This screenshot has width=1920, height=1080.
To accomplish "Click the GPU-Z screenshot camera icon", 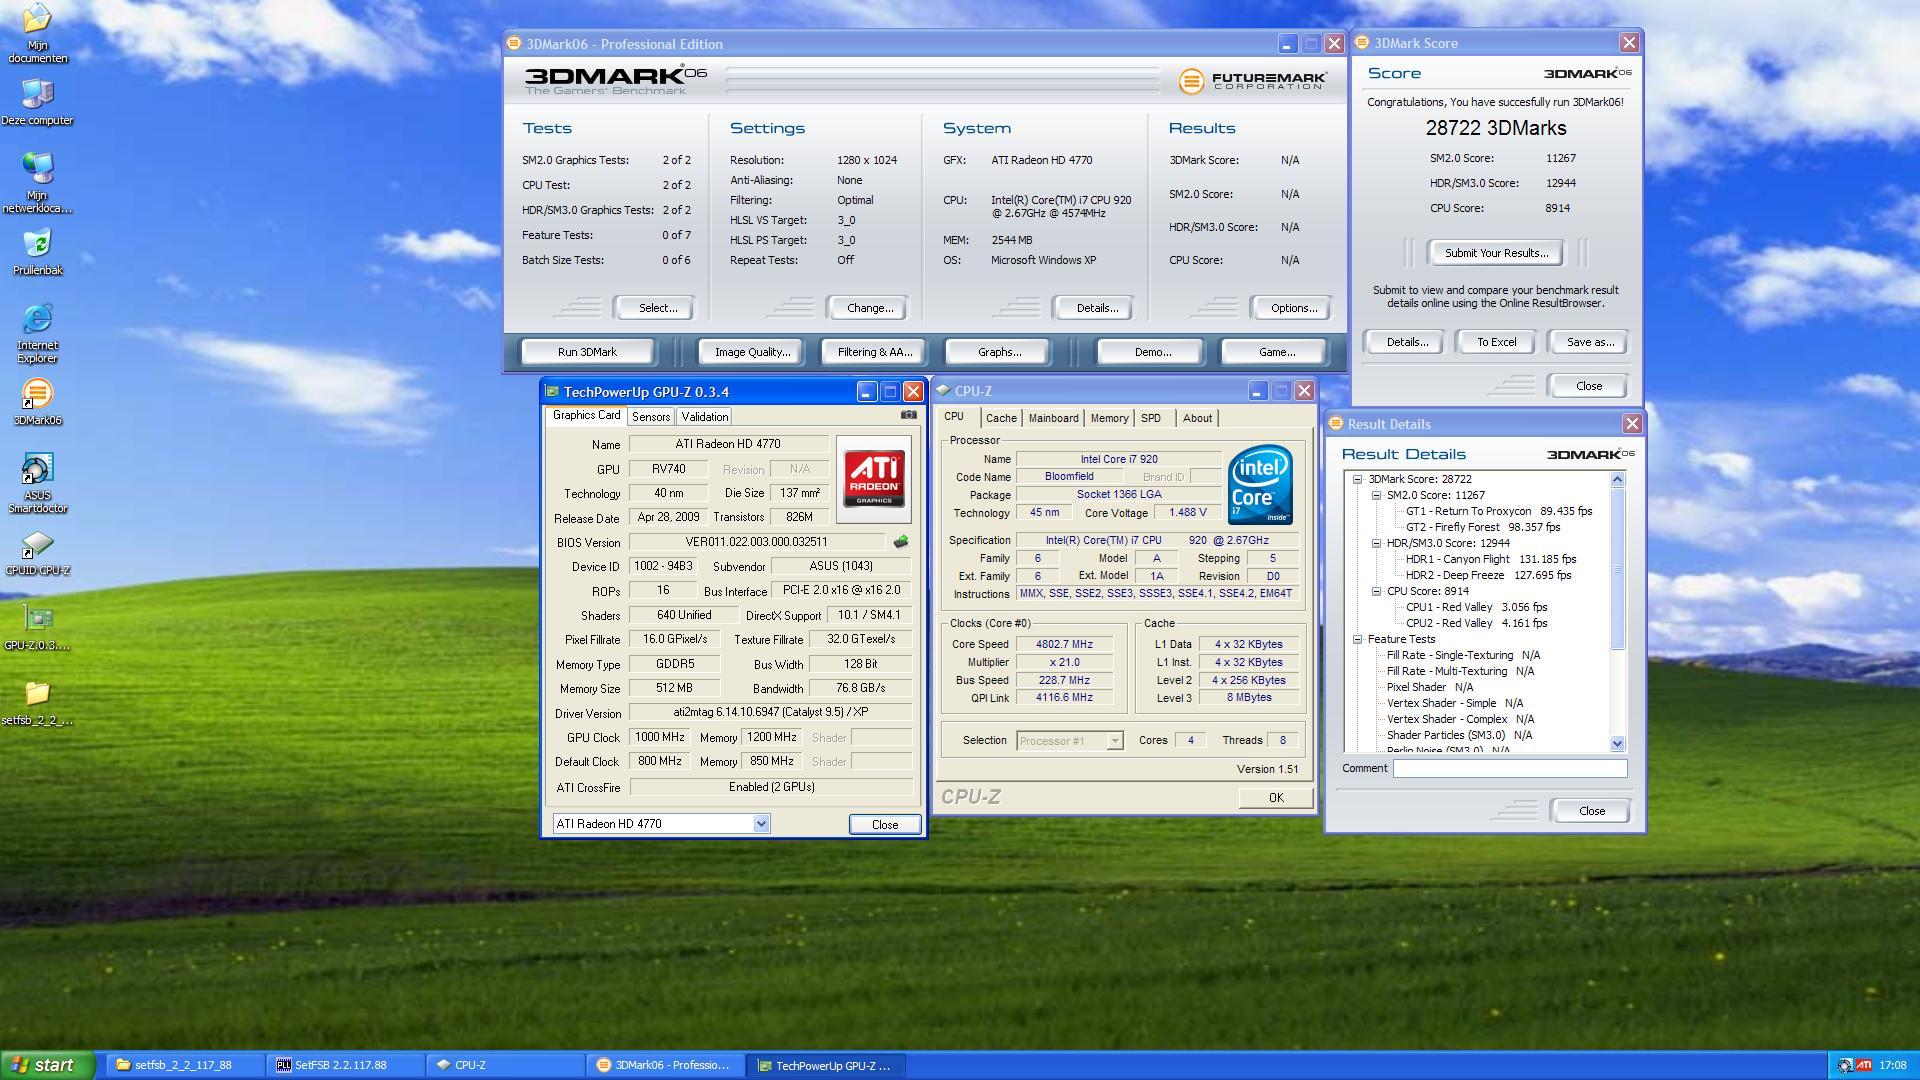I will [908, 415].
